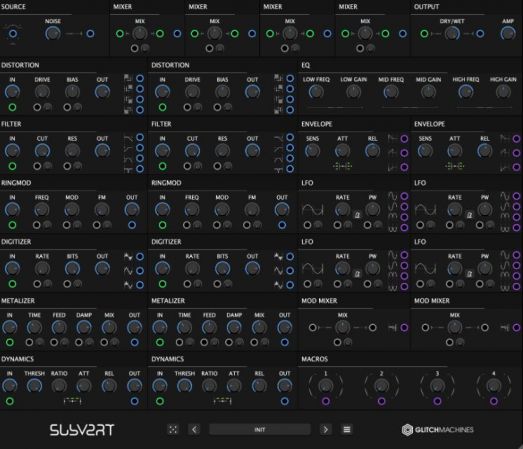
Task: Click CUT modulation input jack on left FILTER
Action: (x=37, y=166)
